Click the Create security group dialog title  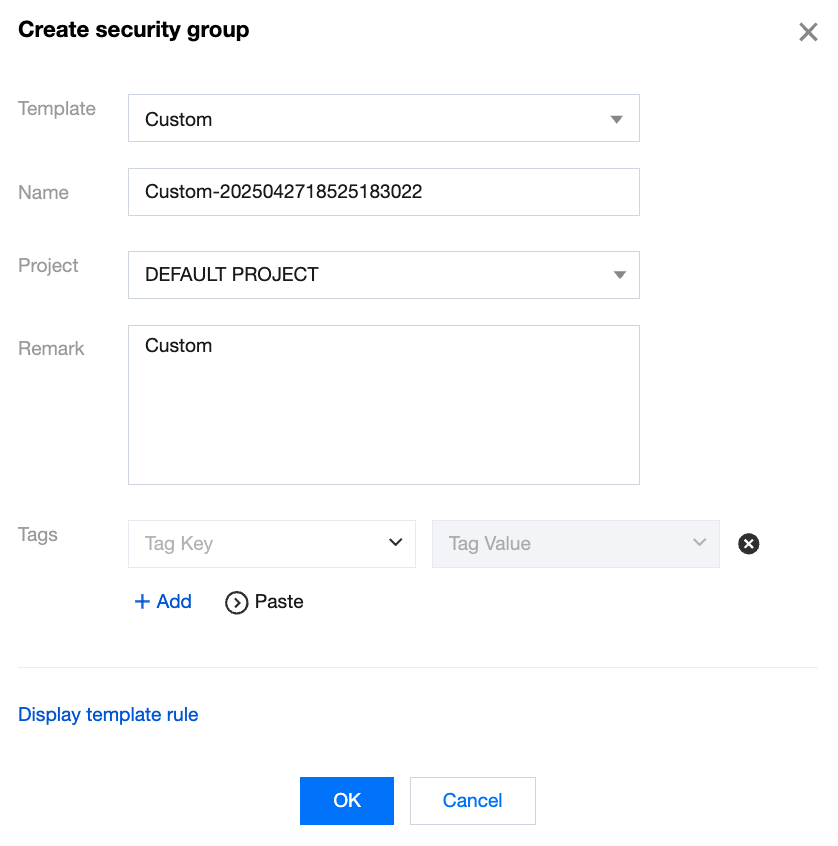tap(133, 30)
